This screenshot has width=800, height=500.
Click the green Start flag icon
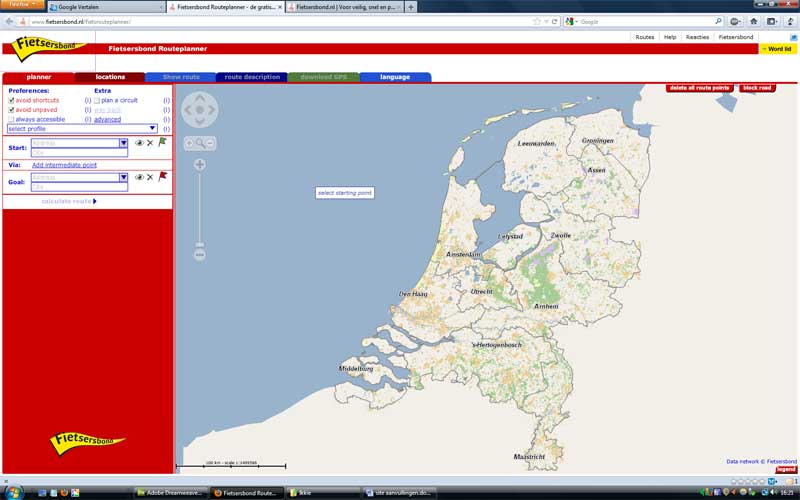(162, 142)
